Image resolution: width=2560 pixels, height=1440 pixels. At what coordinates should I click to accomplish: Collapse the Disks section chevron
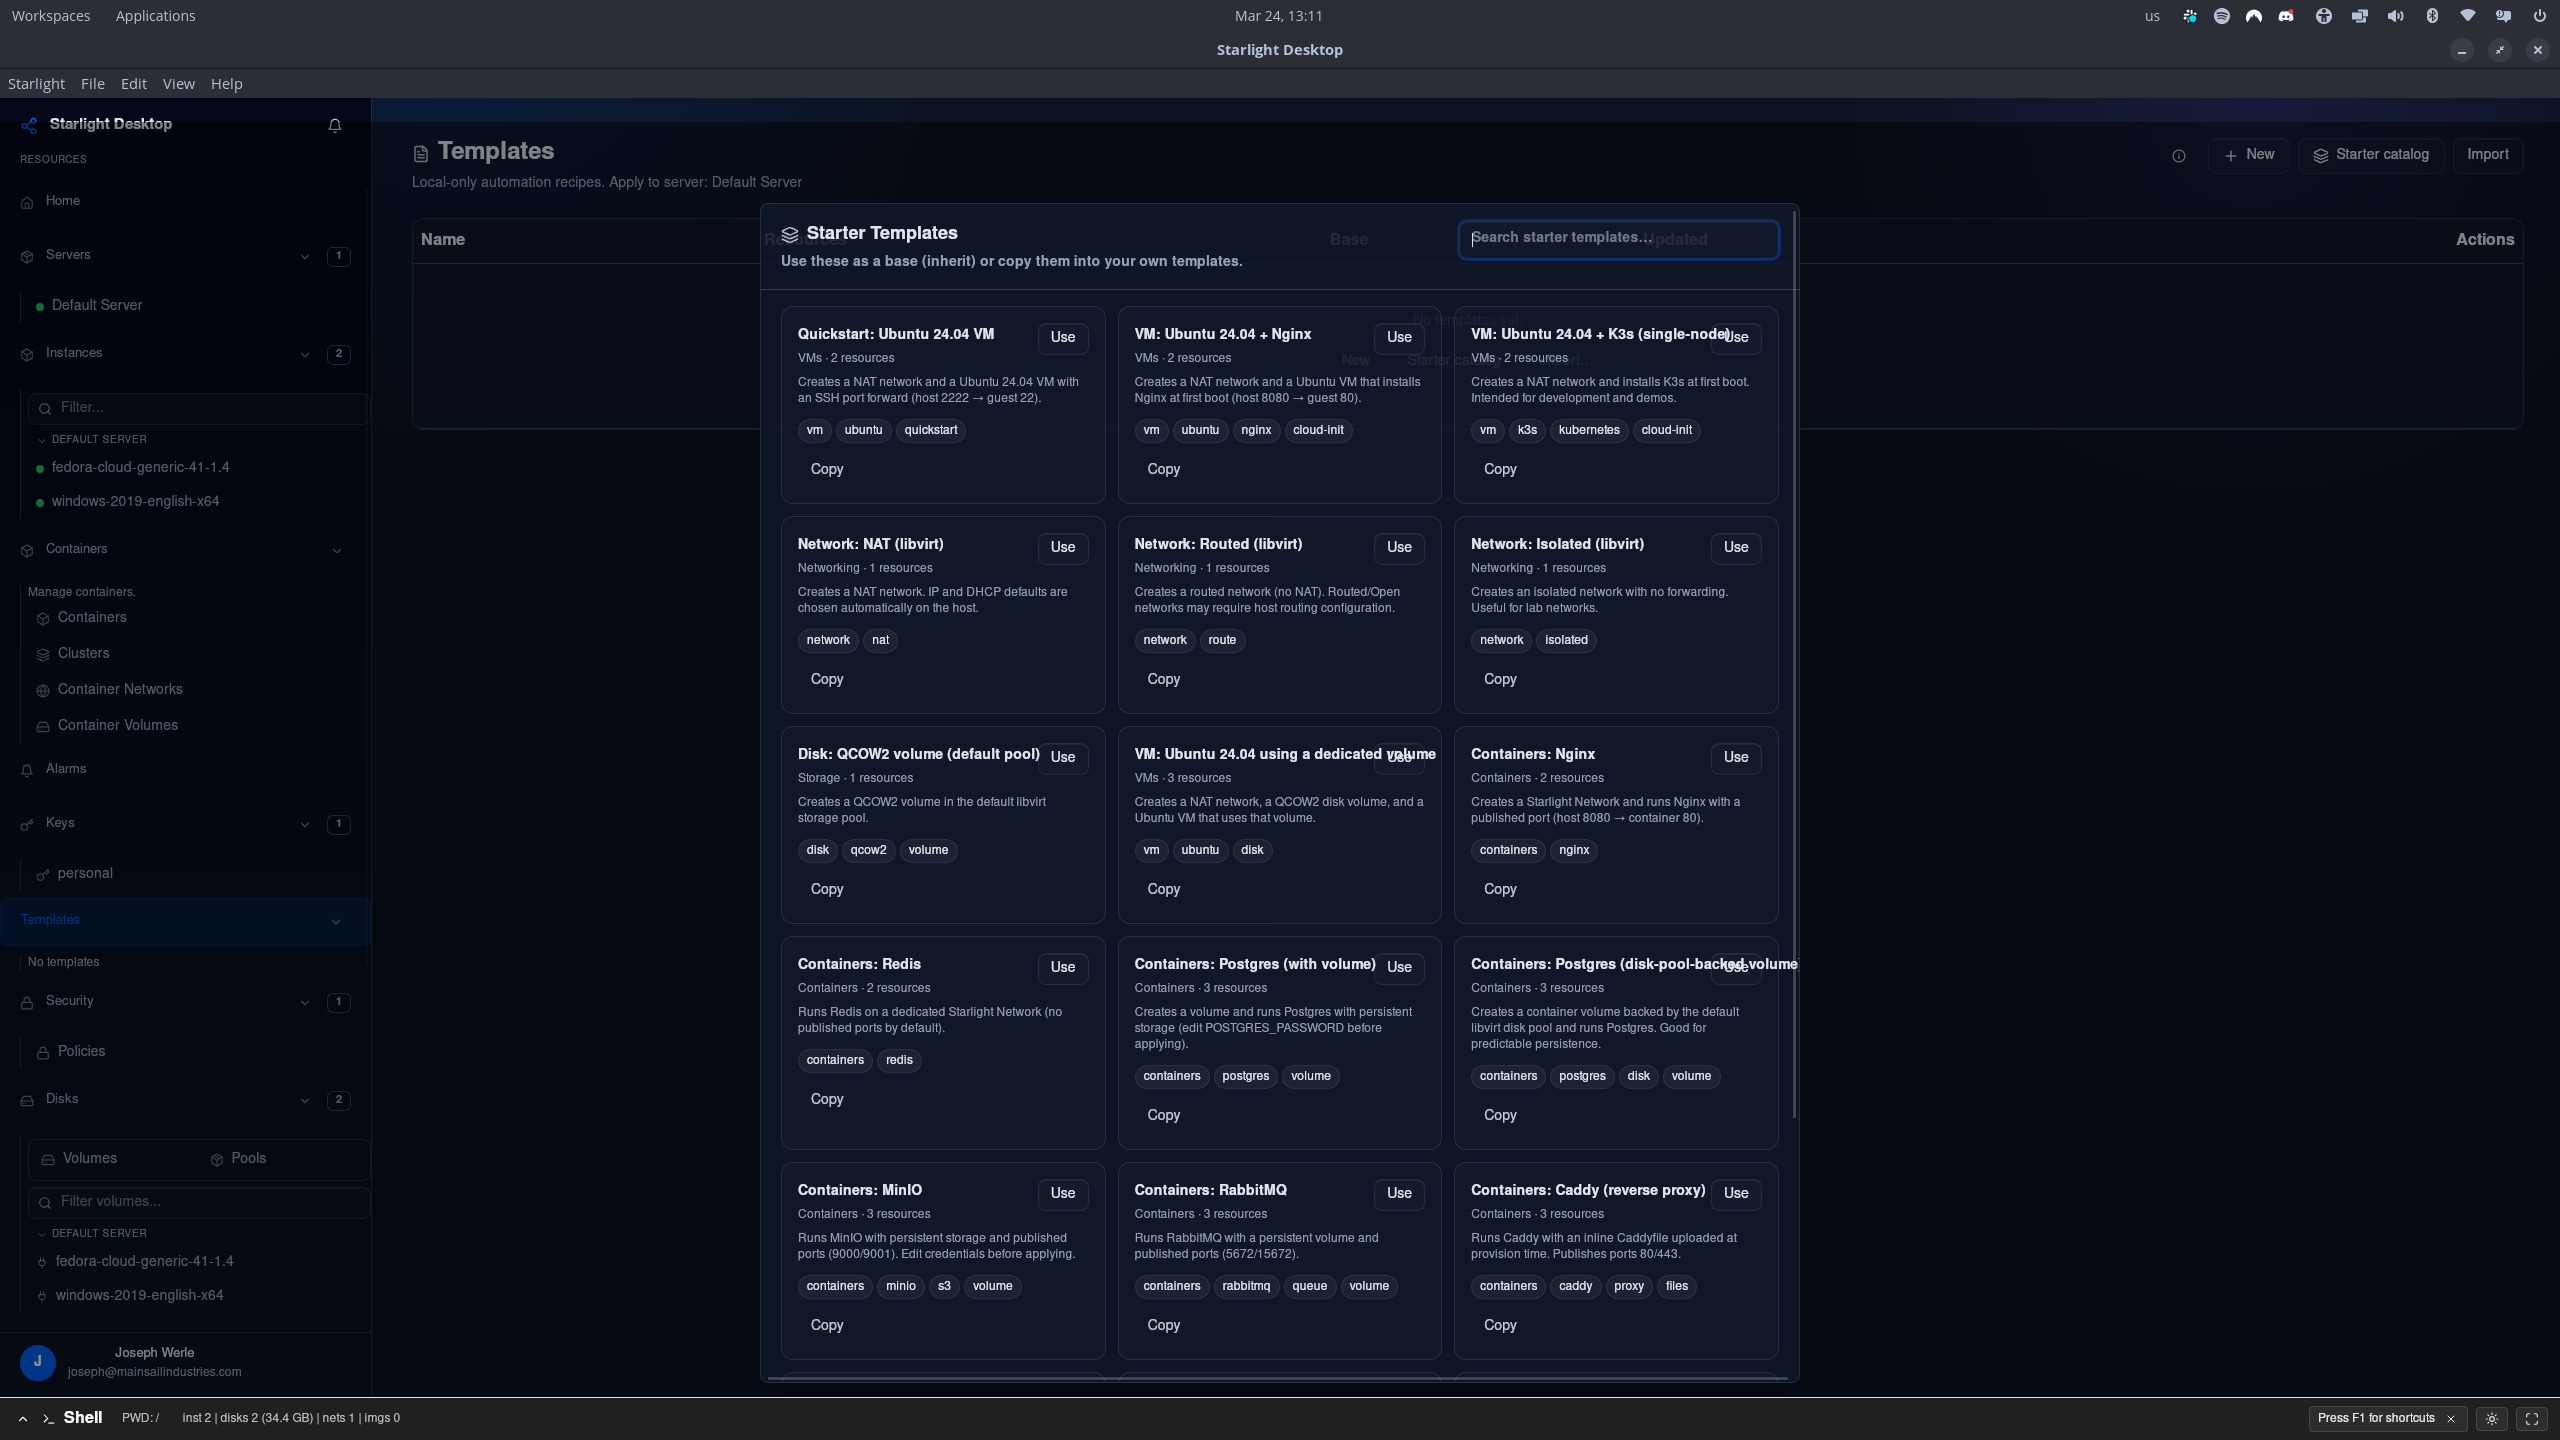[305, 1100]
